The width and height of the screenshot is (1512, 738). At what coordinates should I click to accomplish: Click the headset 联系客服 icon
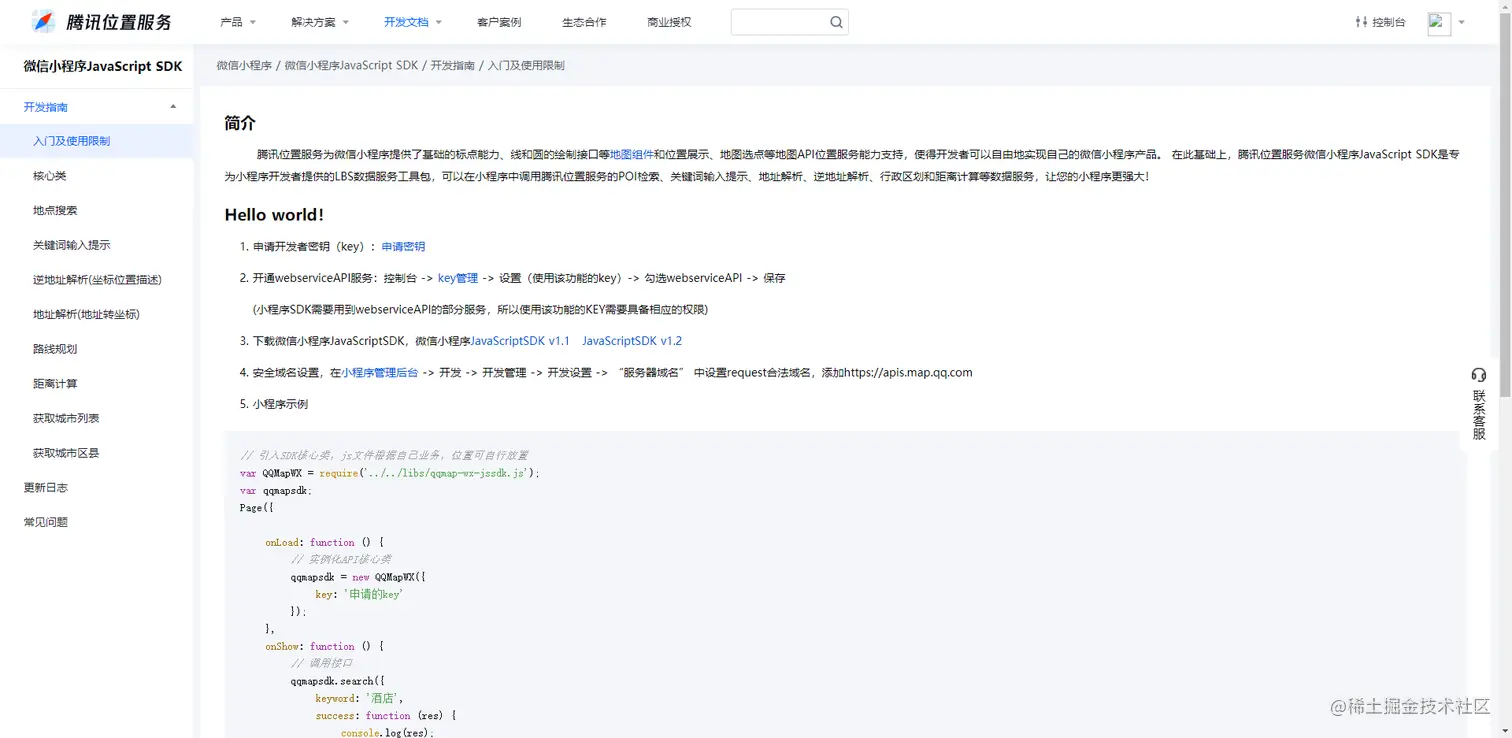click(1479, 375)
